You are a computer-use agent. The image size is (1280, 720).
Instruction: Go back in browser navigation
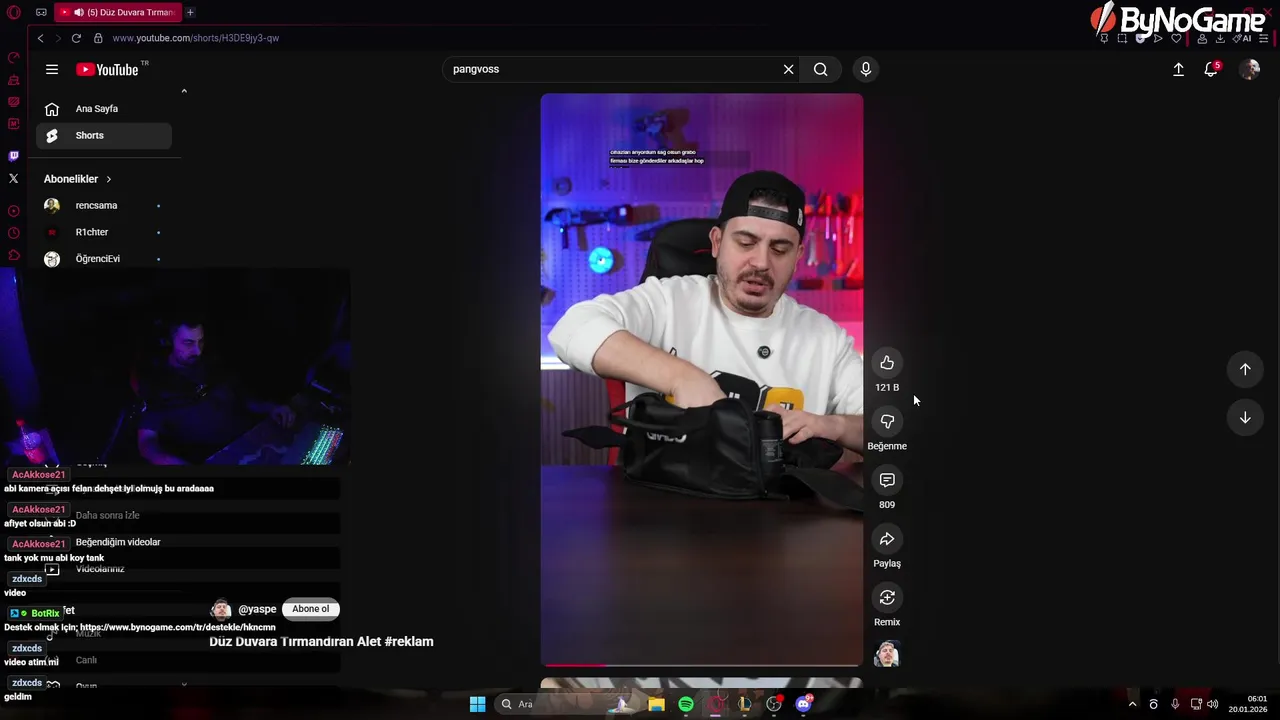point(40,38)
